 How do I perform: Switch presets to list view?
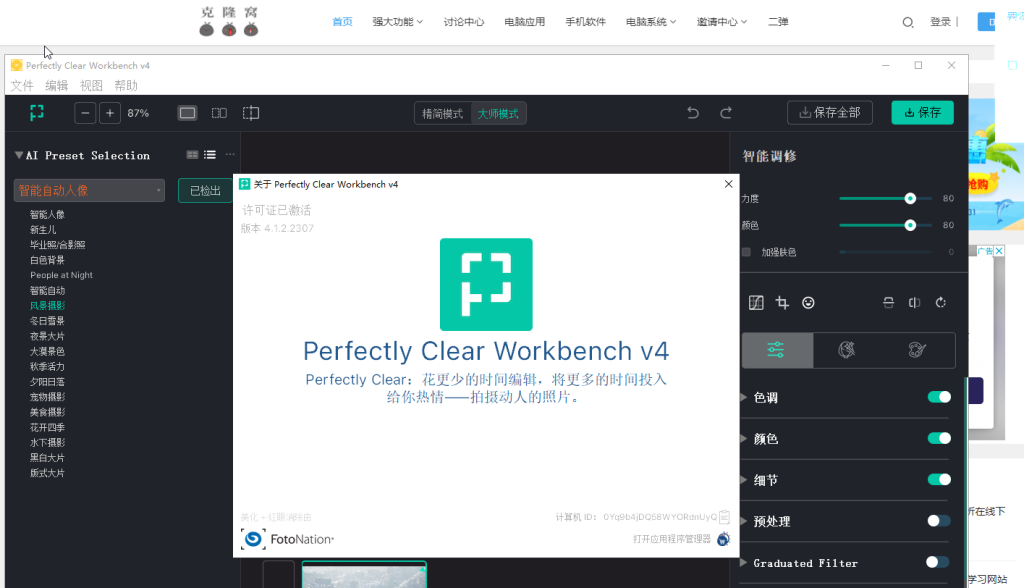point(210,155)
